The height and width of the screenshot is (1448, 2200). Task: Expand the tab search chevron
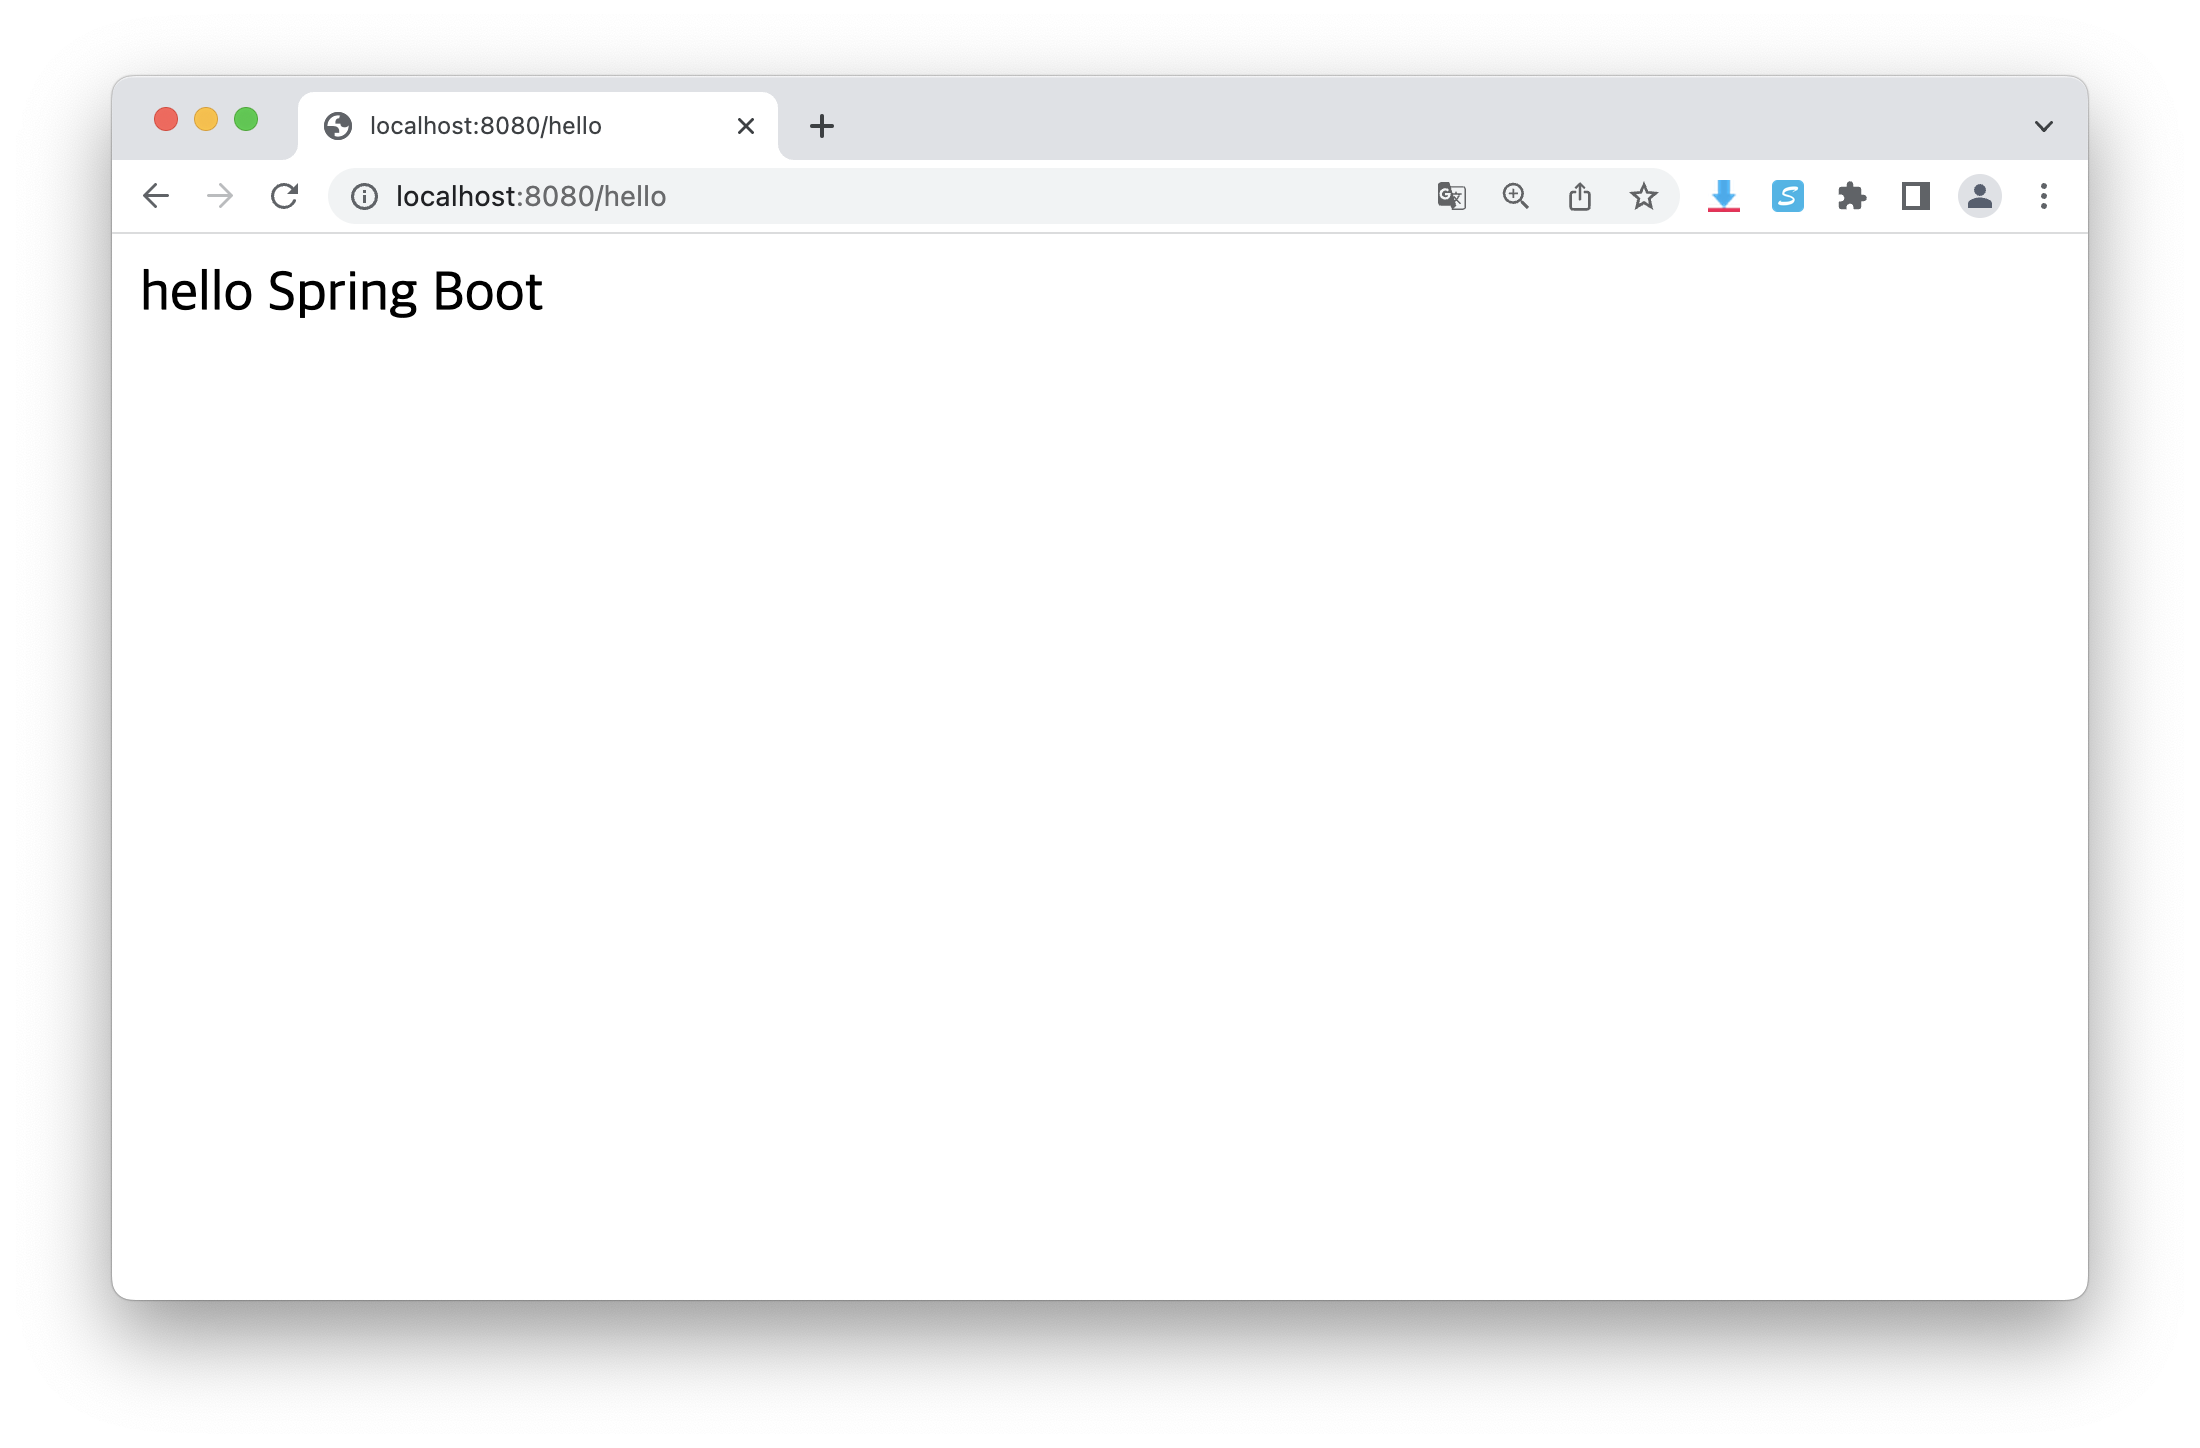click(2044, 126)
